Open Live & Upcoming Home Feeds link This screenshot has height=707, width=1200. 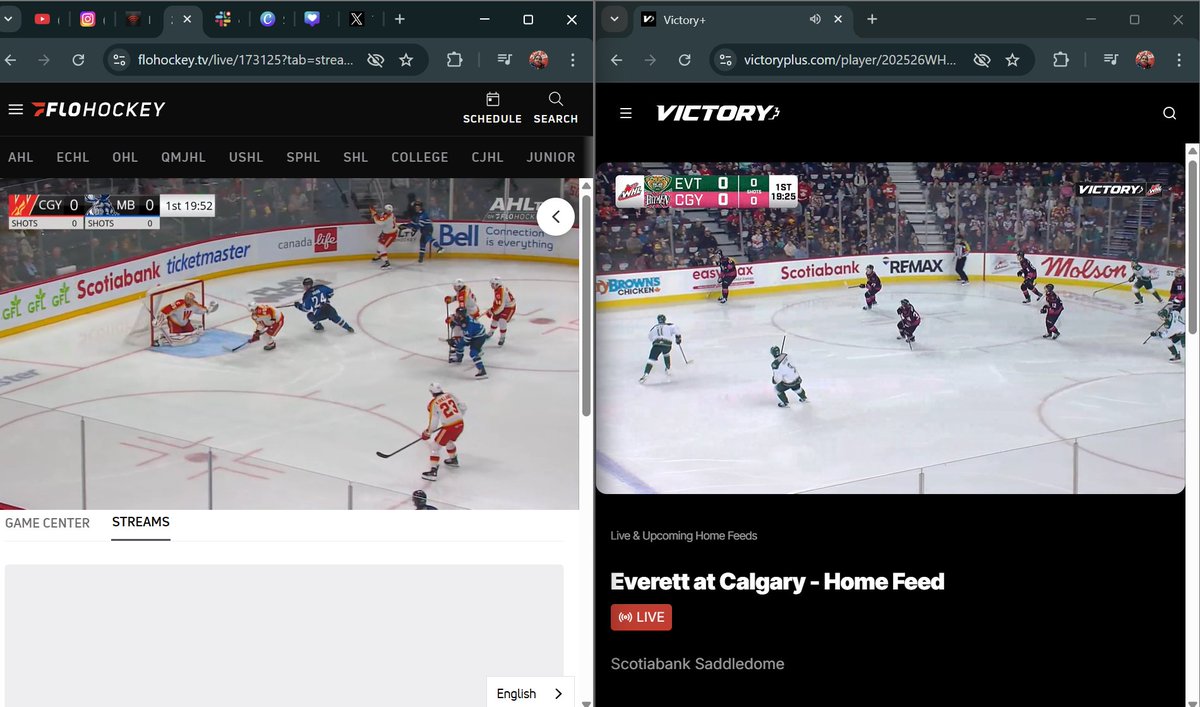coord(684,536)
